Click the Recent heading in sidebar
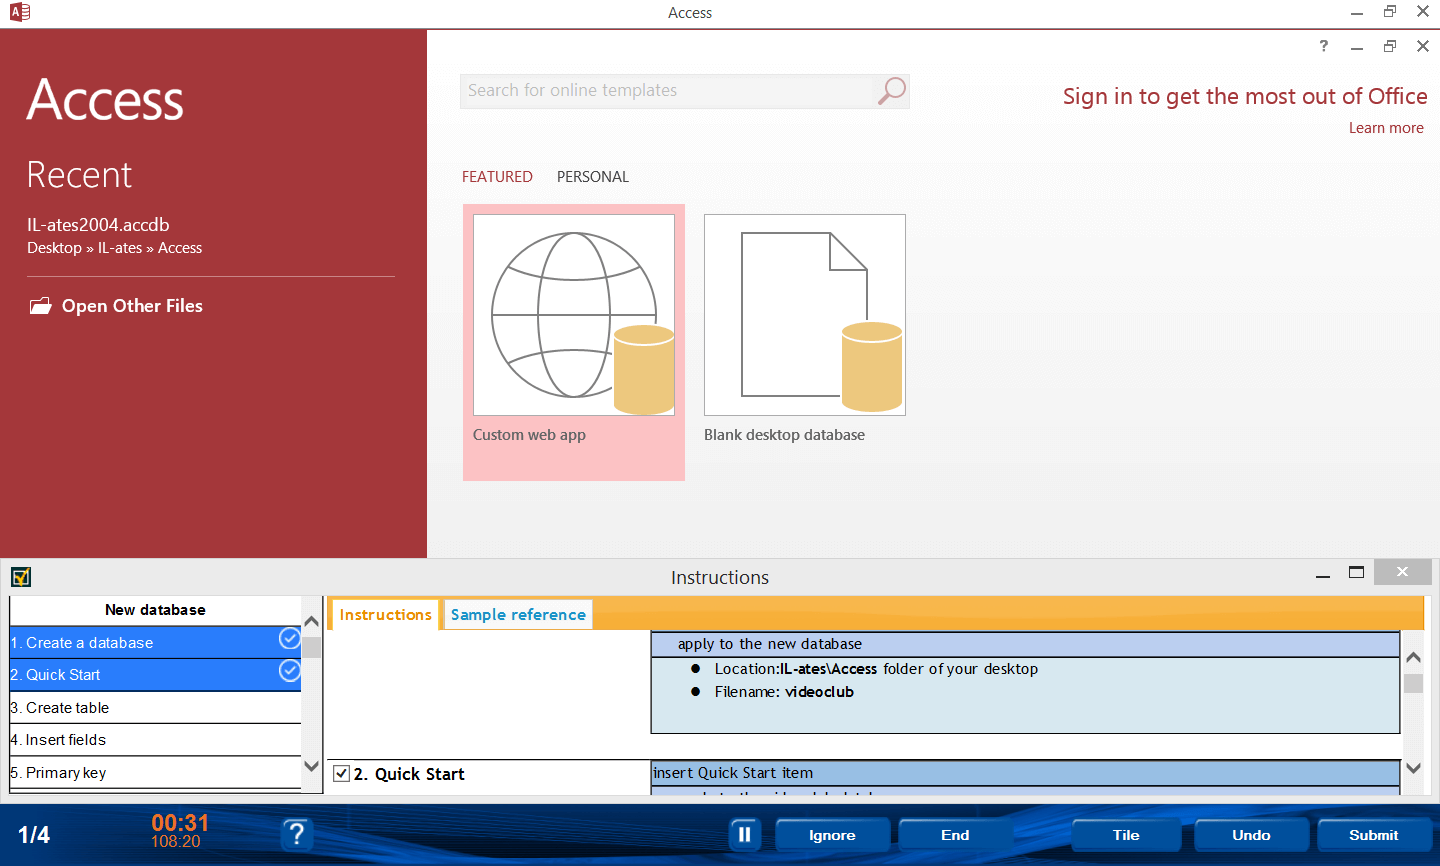The height and width of the screenshot is (866, 1440). [x=79, y=175]
